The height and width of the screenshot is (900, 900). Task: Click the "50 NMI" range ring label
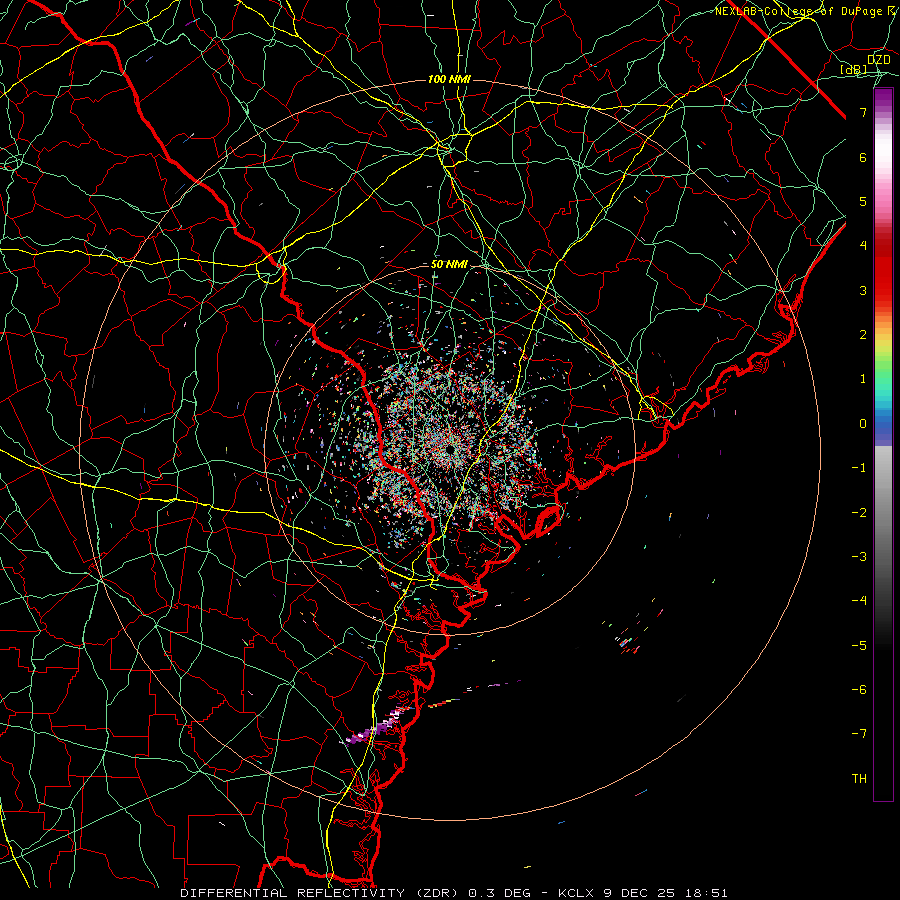tap(449, 265)
